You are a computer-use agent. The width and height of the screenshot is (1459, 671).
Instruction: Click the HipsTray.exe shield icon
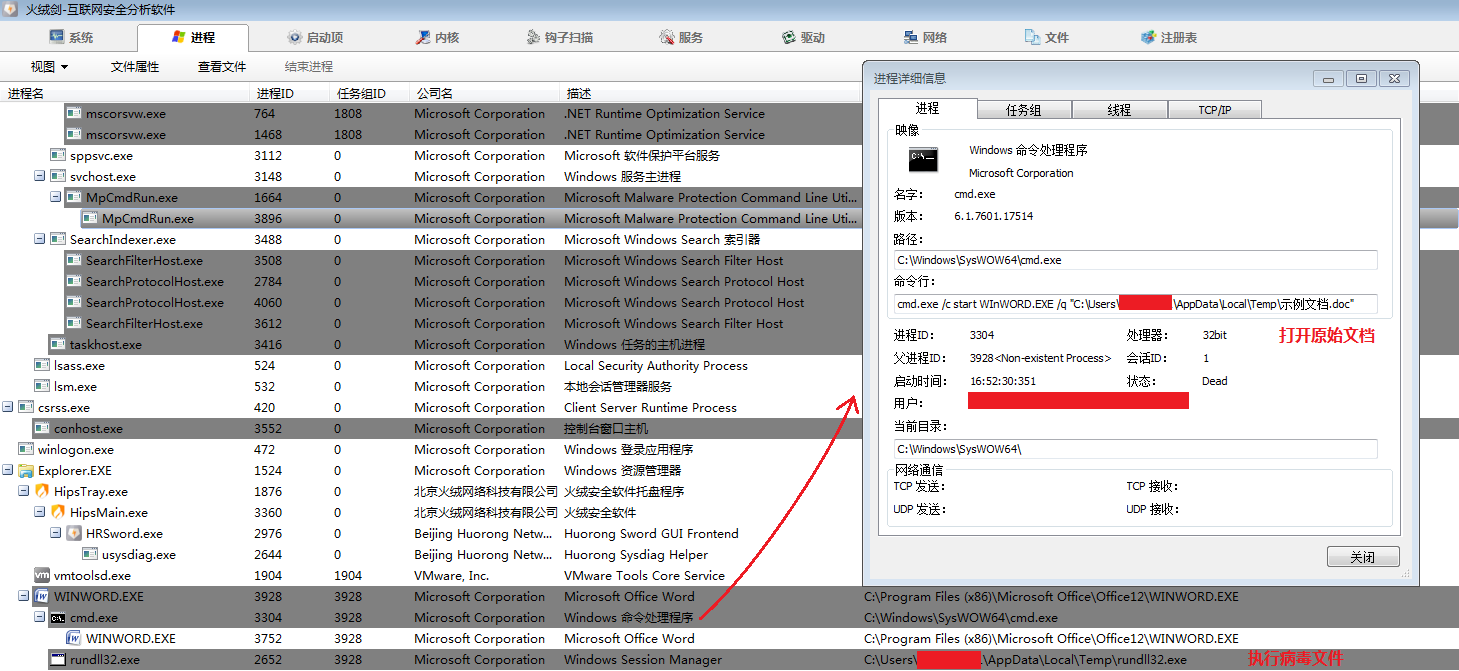[42, 492]
